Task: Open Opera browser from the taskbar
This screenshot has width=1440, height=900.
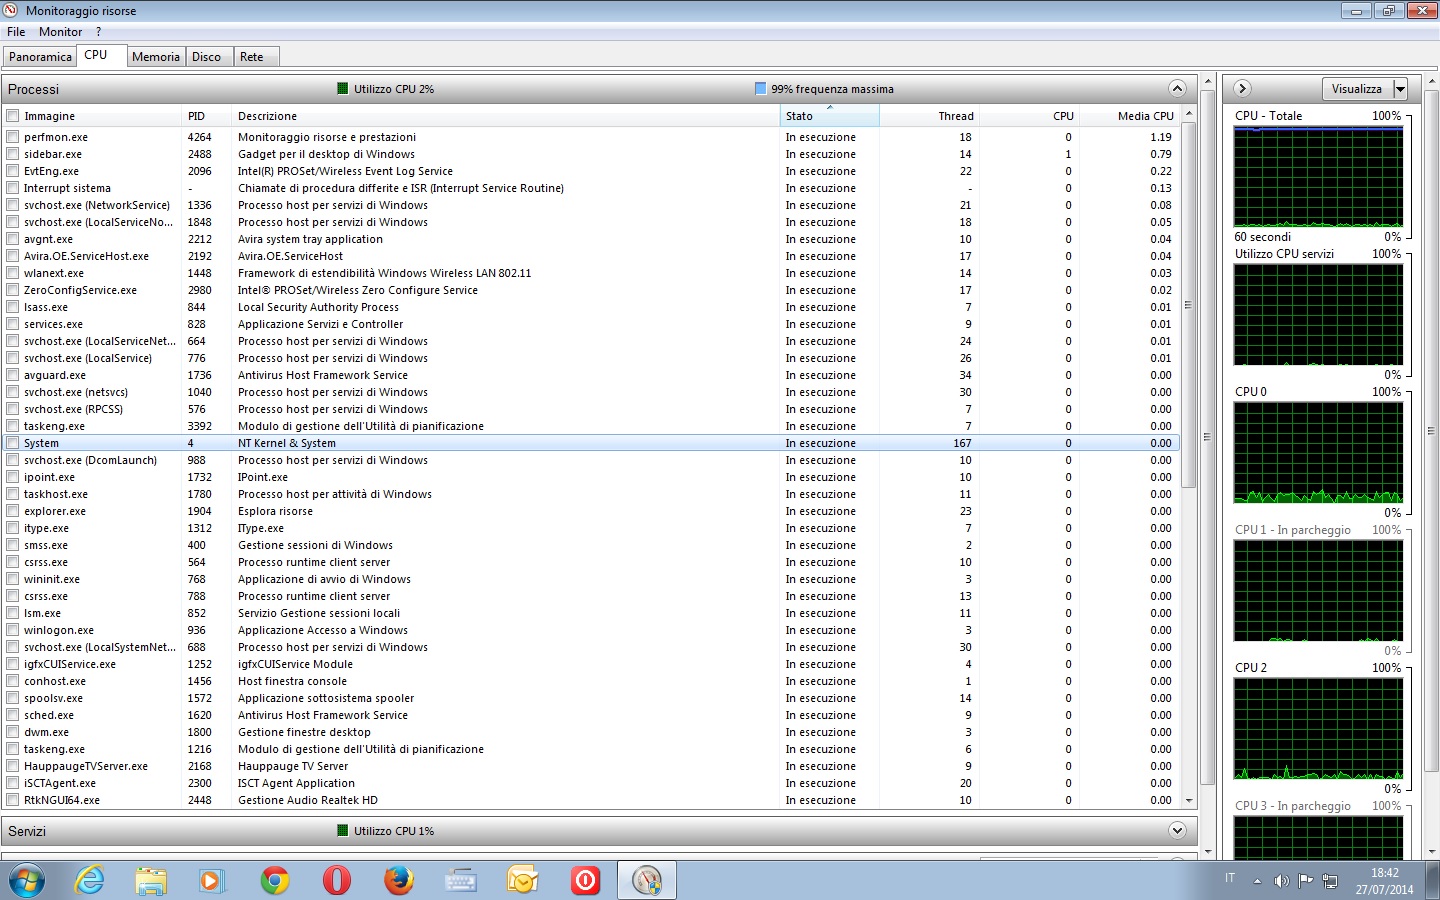Action: tap(337, 881)
